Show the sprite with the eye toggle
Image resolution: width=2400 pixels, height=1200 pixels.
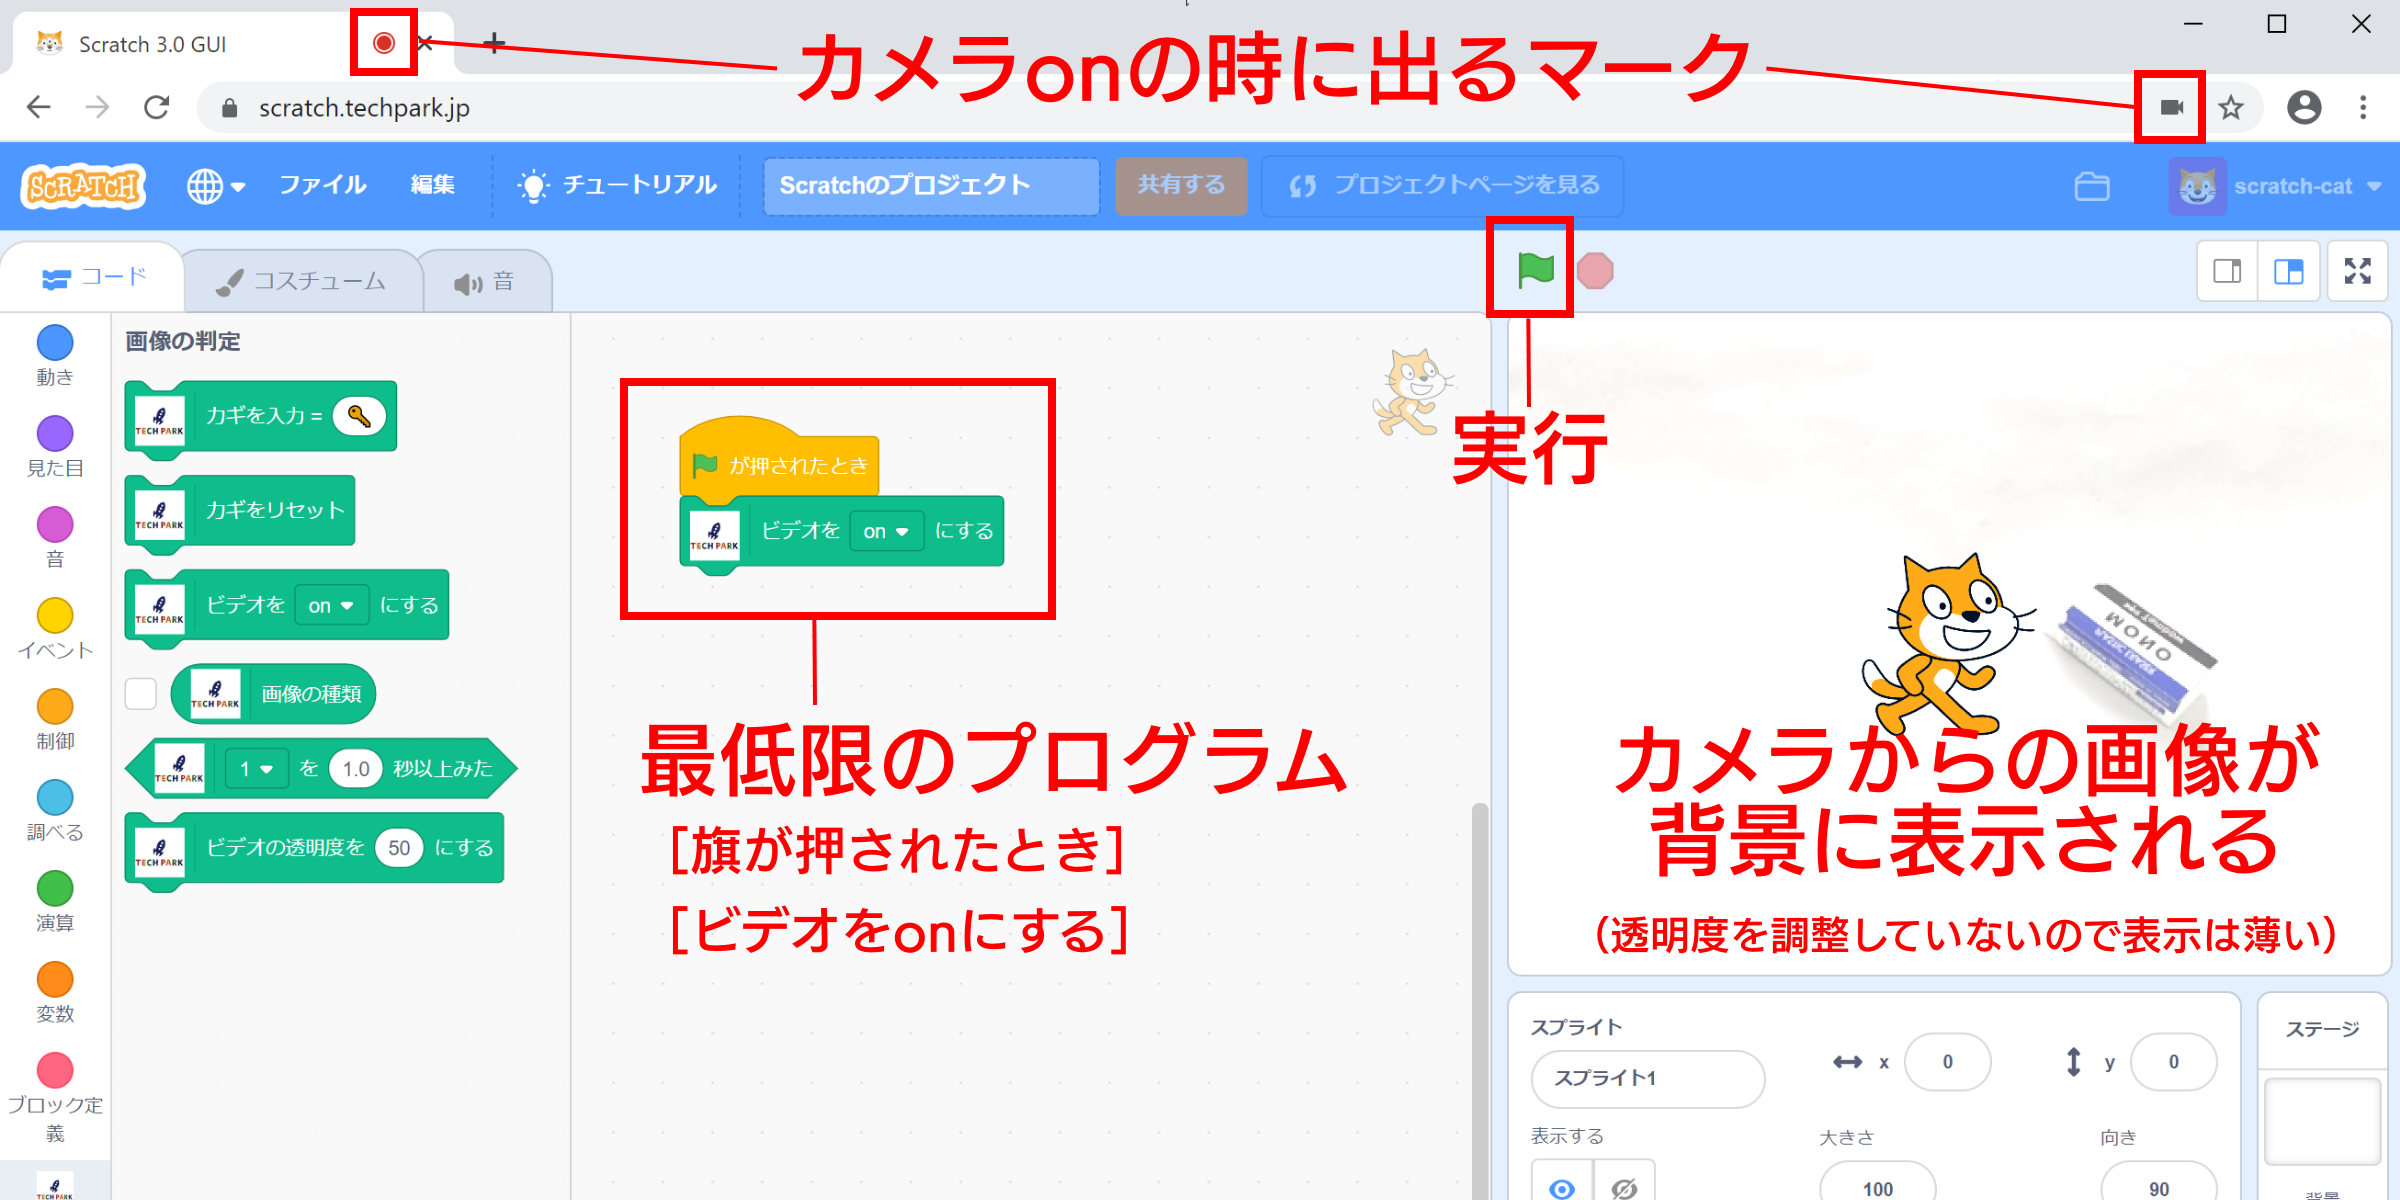[x=1561, y=1188]
